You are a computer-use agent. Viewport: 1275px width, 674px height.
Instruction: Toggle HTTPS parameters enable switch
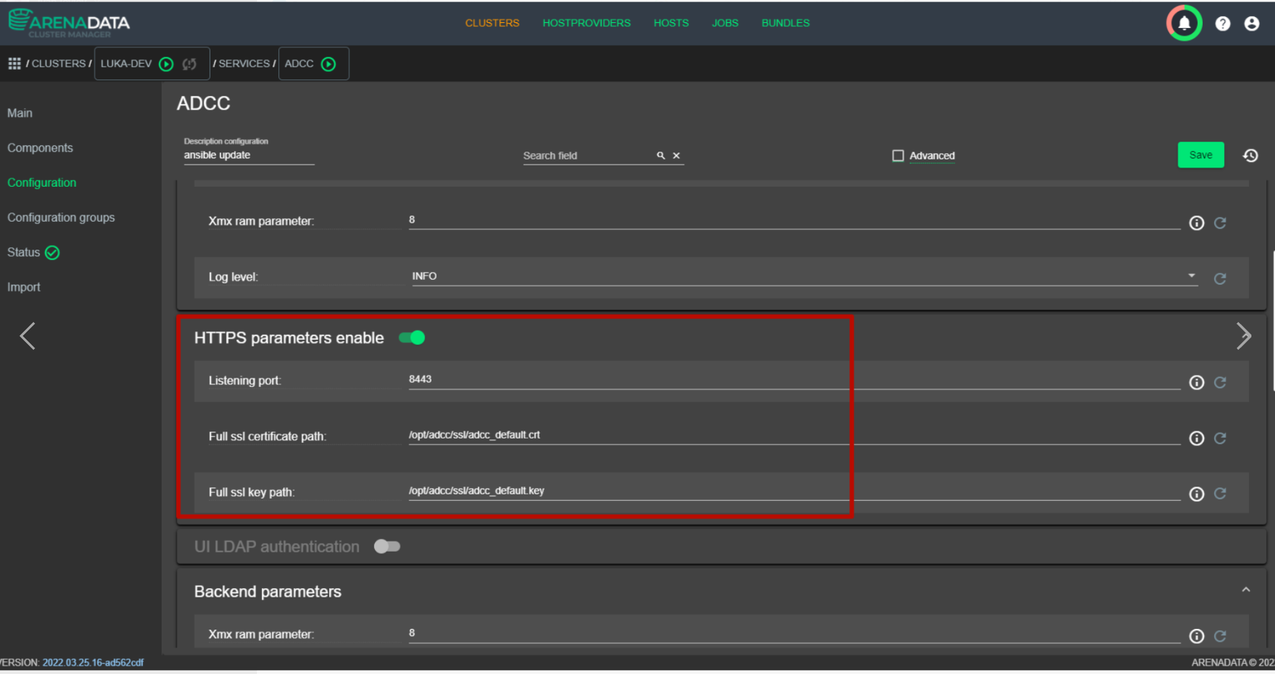(x=412, y=338)
